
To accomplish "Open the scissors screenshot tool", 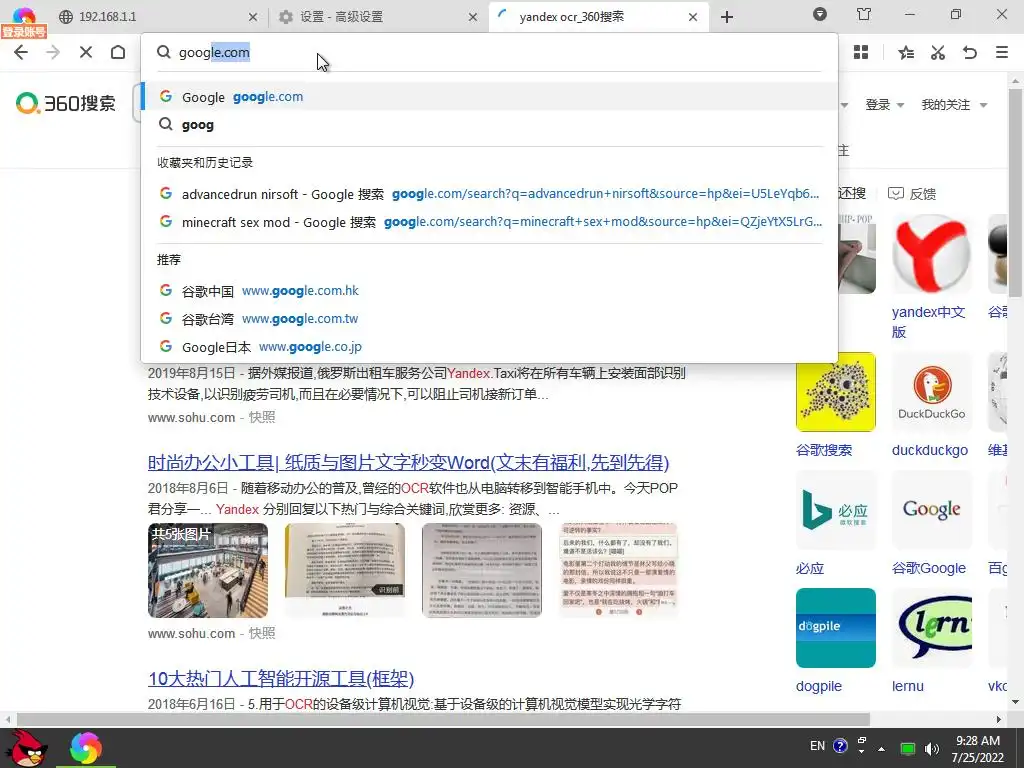I will (x=938, y=52).
